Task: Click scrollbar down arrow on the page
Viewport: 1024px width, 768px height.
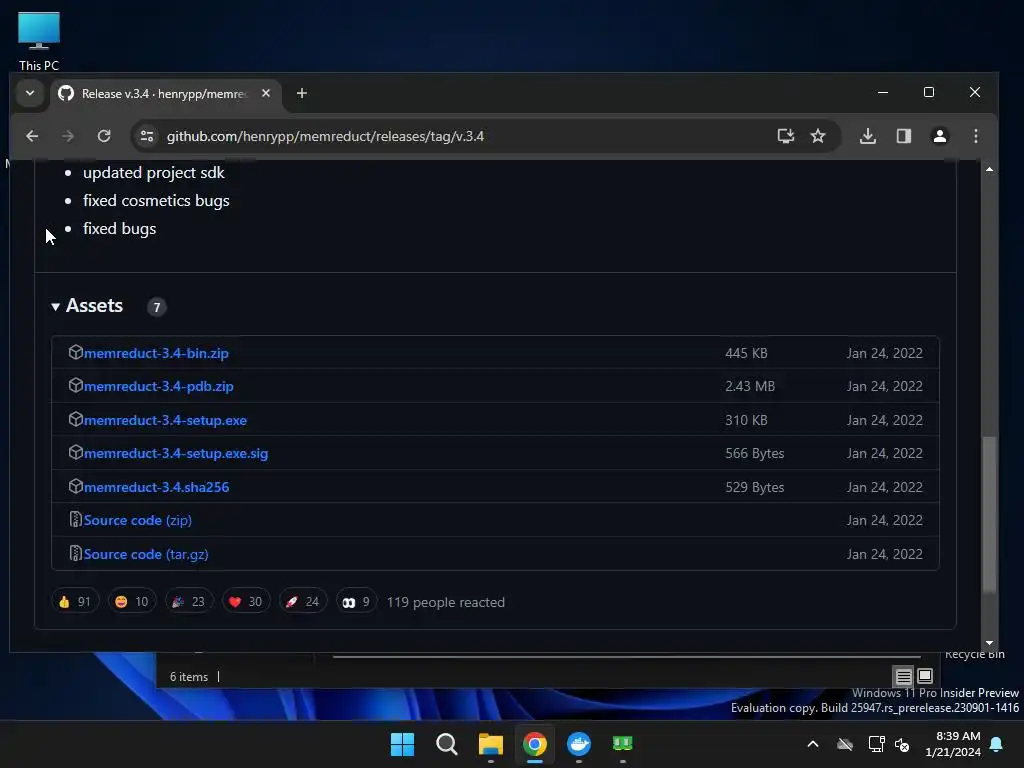Action: 989,643
